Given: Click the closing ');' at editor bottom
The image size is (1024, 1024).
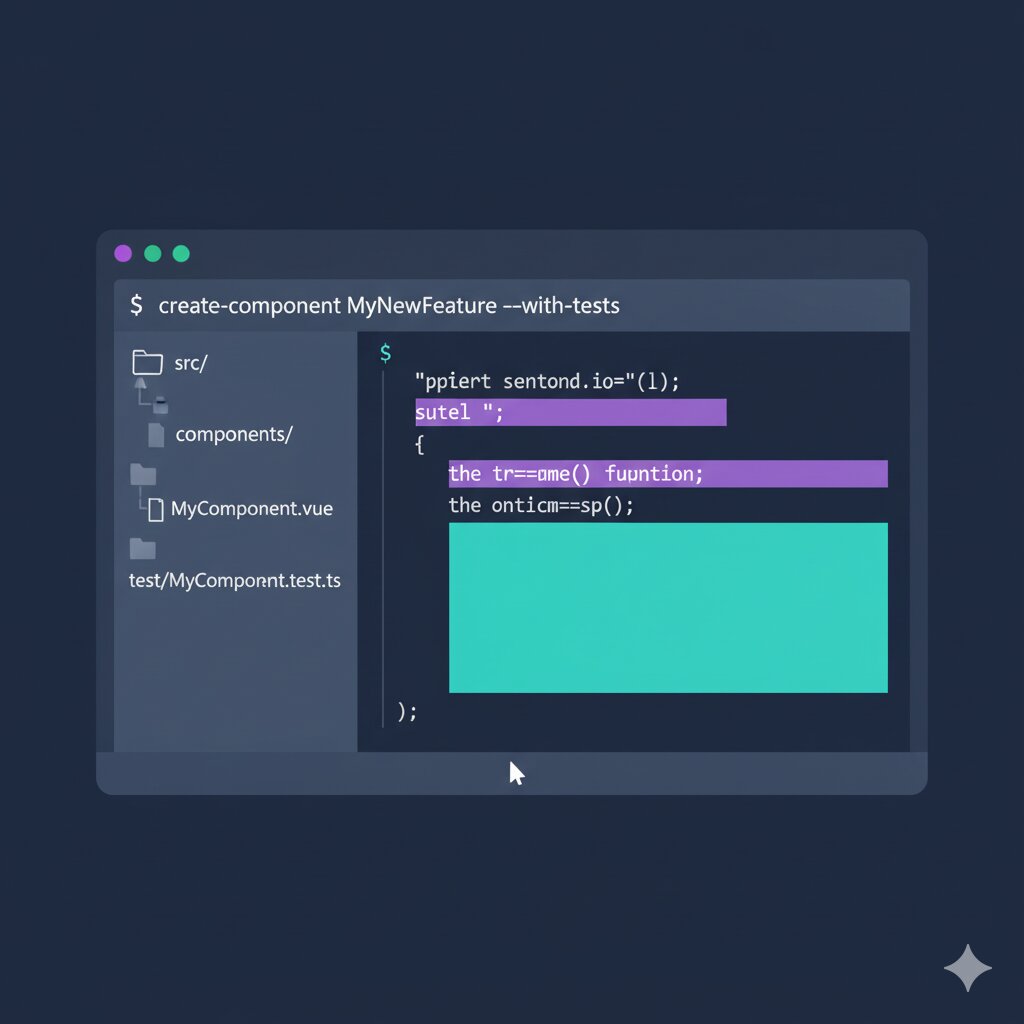Looking at the screenshot, I should coord(406,711).
